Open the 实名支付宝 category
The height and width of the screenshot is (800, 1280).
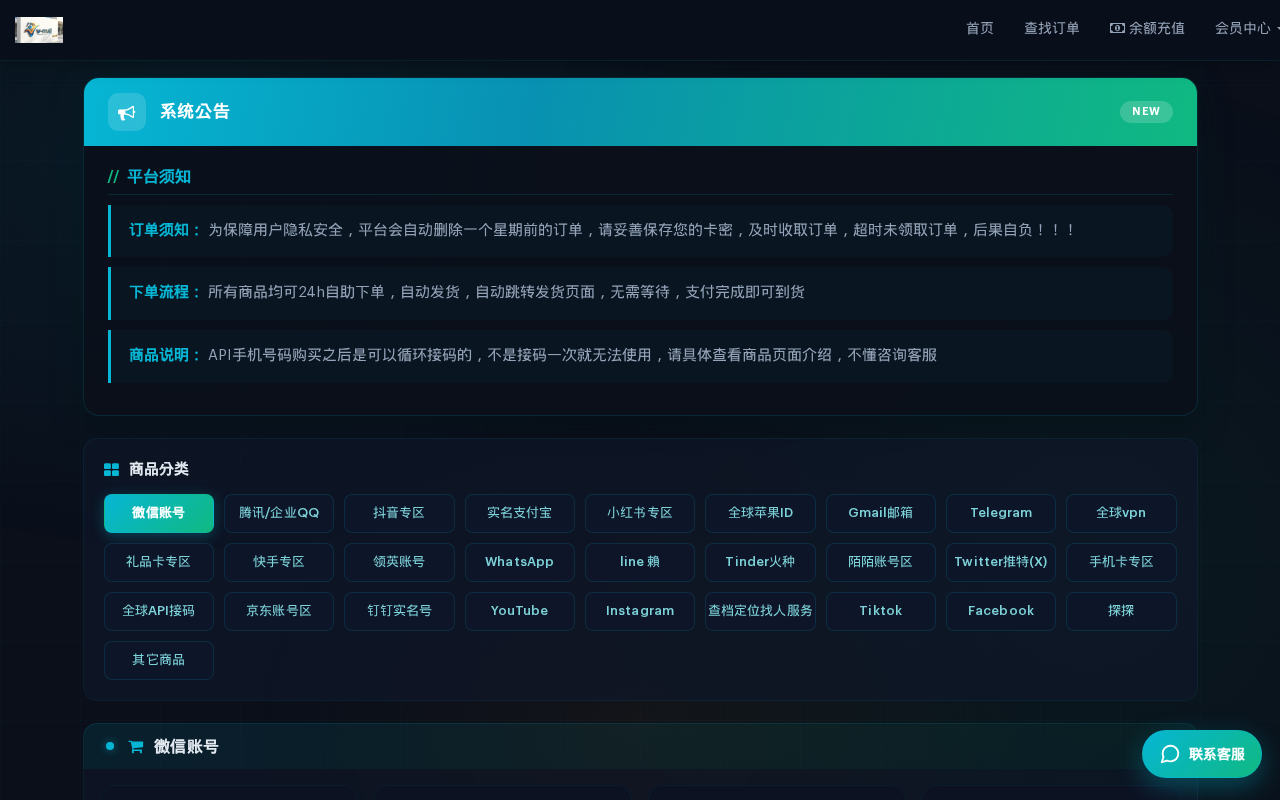(520, 513)
